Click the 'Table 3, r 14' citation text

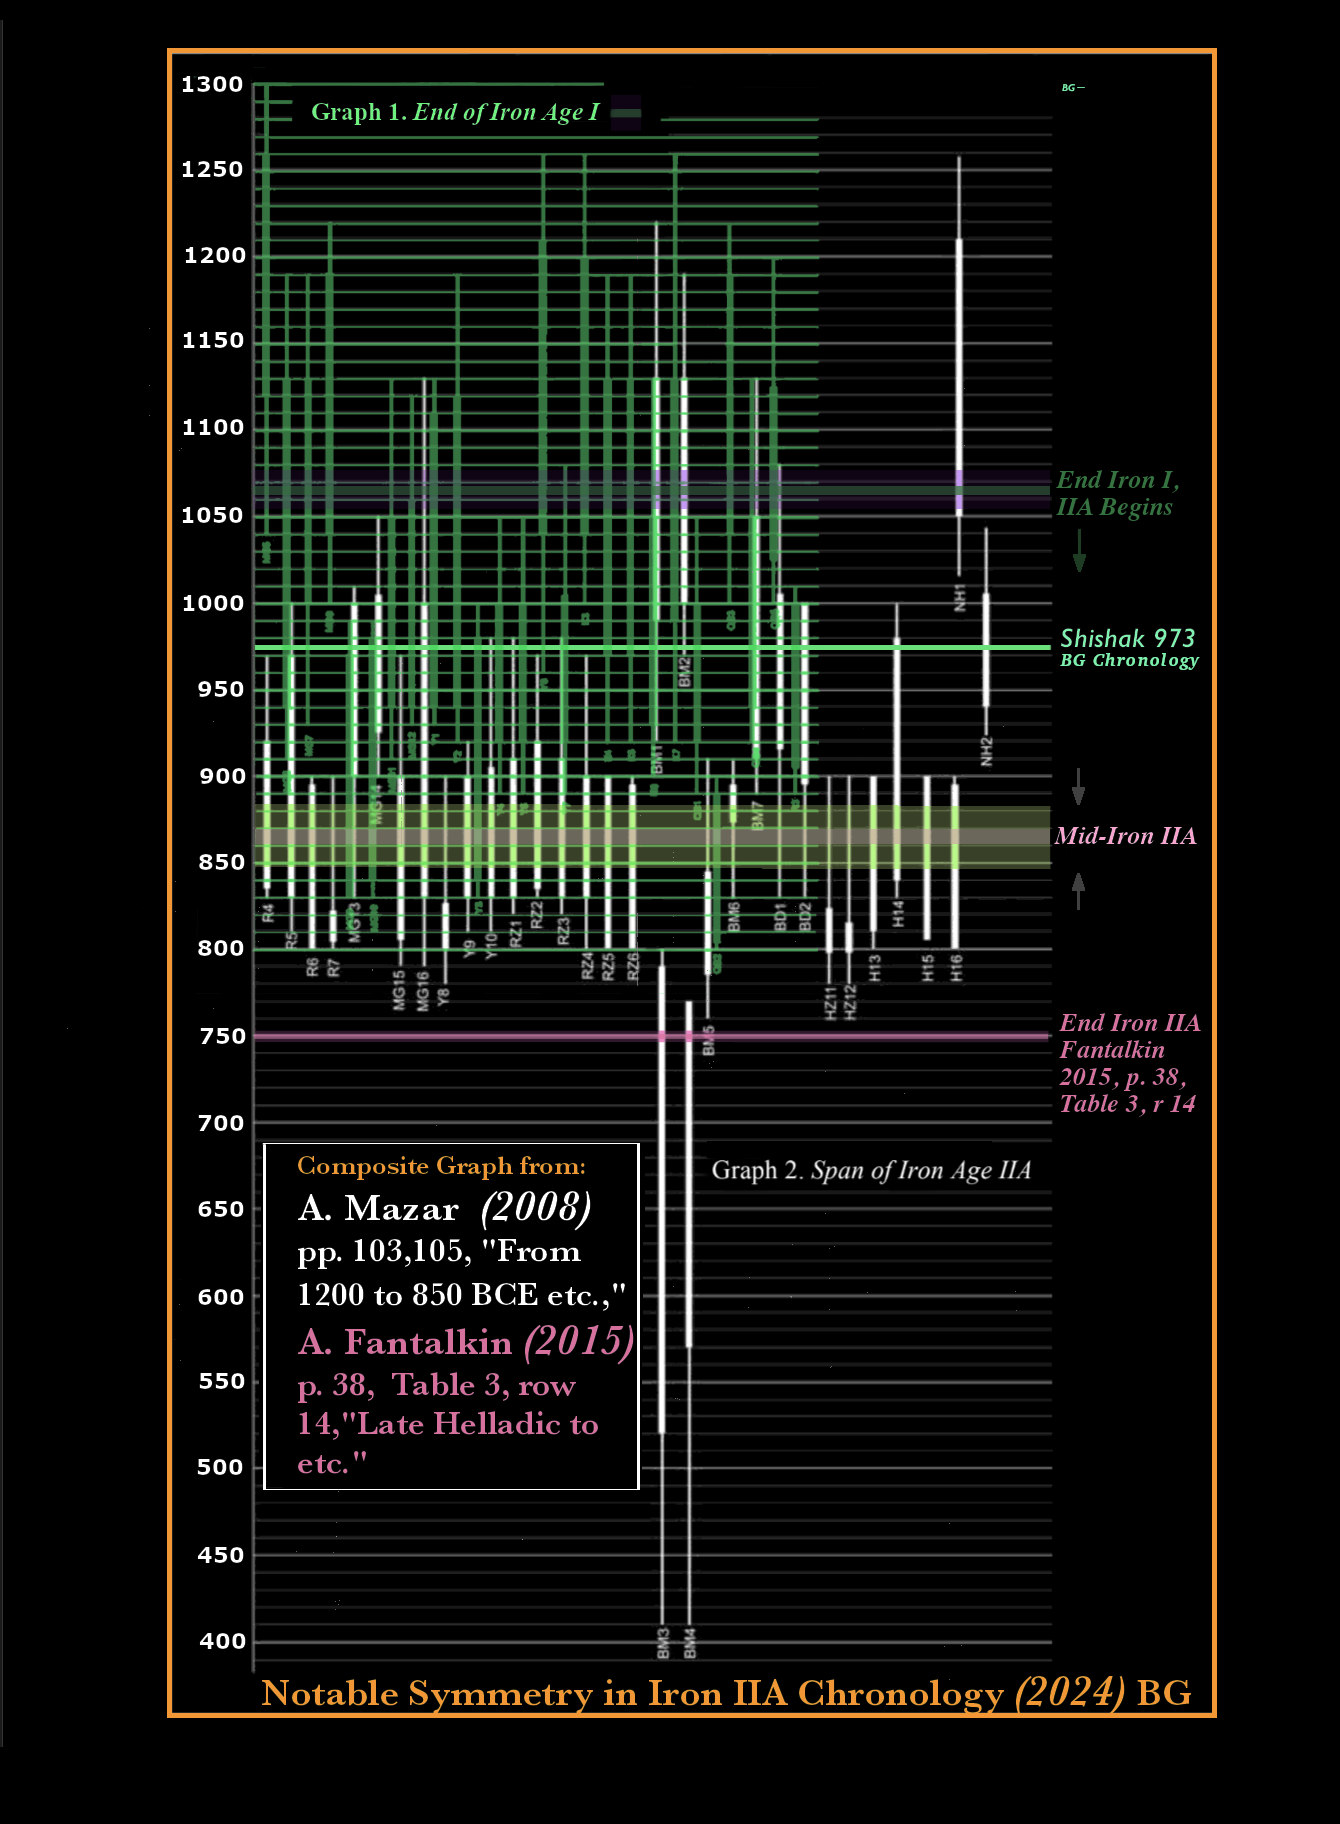click(x=1127, y=1104)
